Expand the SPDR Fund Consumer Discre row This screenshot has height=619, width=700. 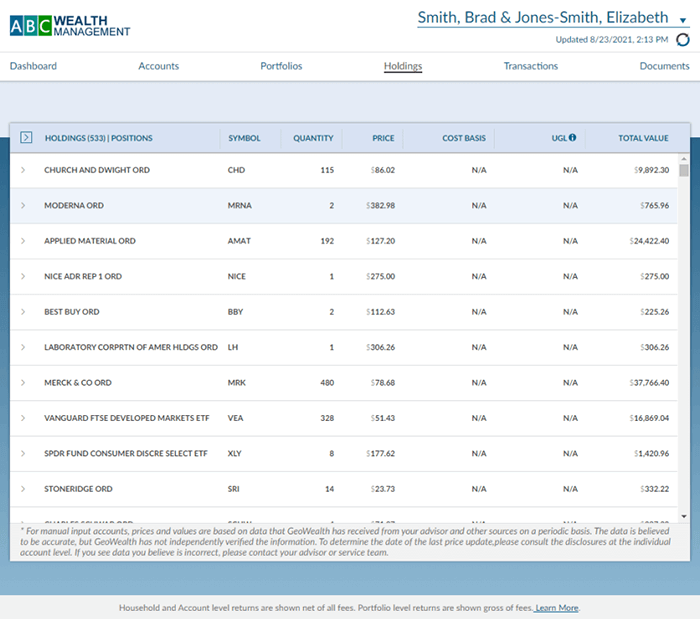point(23,453)
